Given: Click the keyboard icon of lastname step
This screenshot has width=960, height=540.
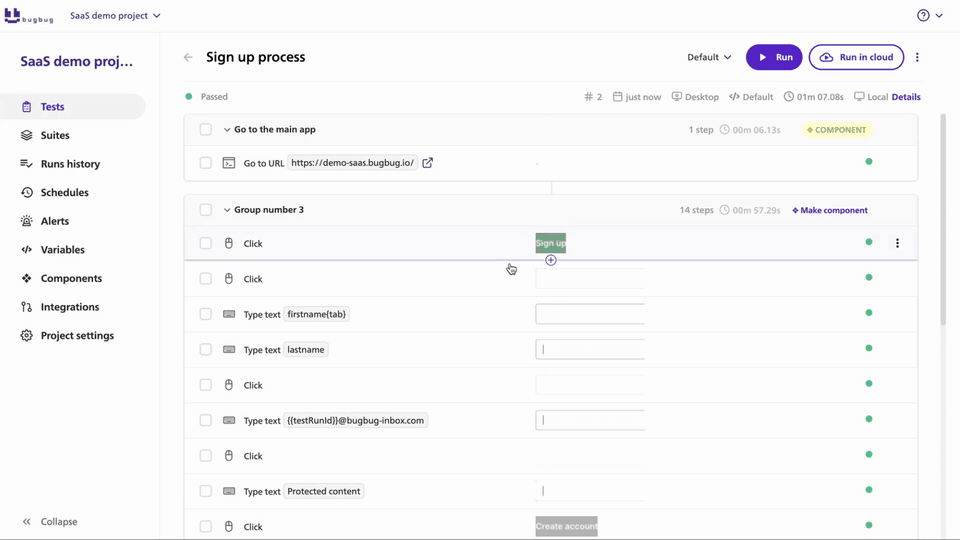Looking at the screenshot, I should click(x=228, y=350).
